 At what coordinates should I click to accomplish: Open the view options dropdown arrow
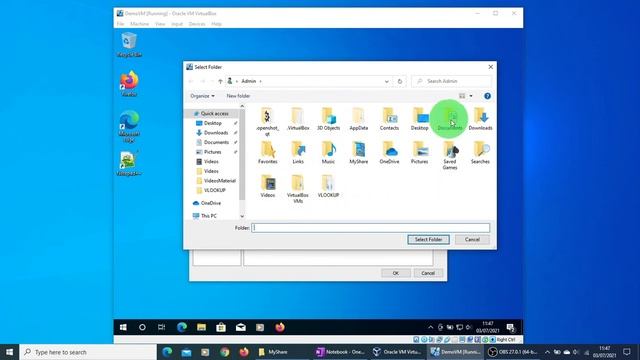(471, 96)
